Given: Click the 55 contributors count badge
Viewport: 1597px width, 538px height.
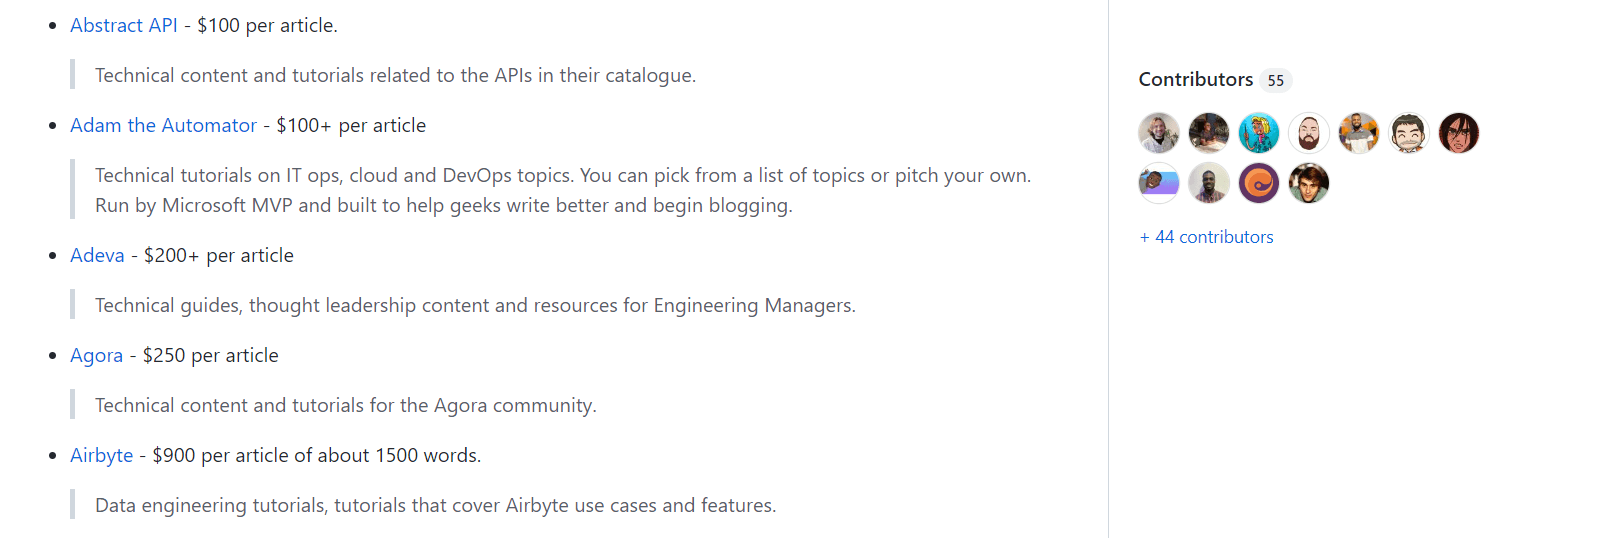Looking at the screenshot, I should 1275,80.
